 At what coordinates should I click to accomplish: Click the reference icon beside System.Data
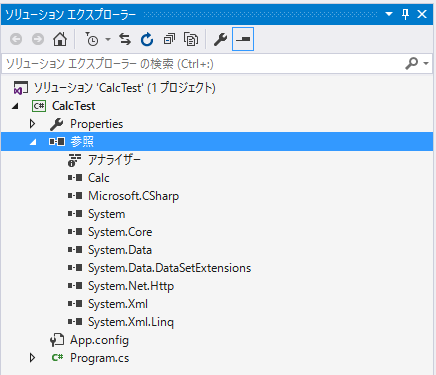[x=75, y=250]
